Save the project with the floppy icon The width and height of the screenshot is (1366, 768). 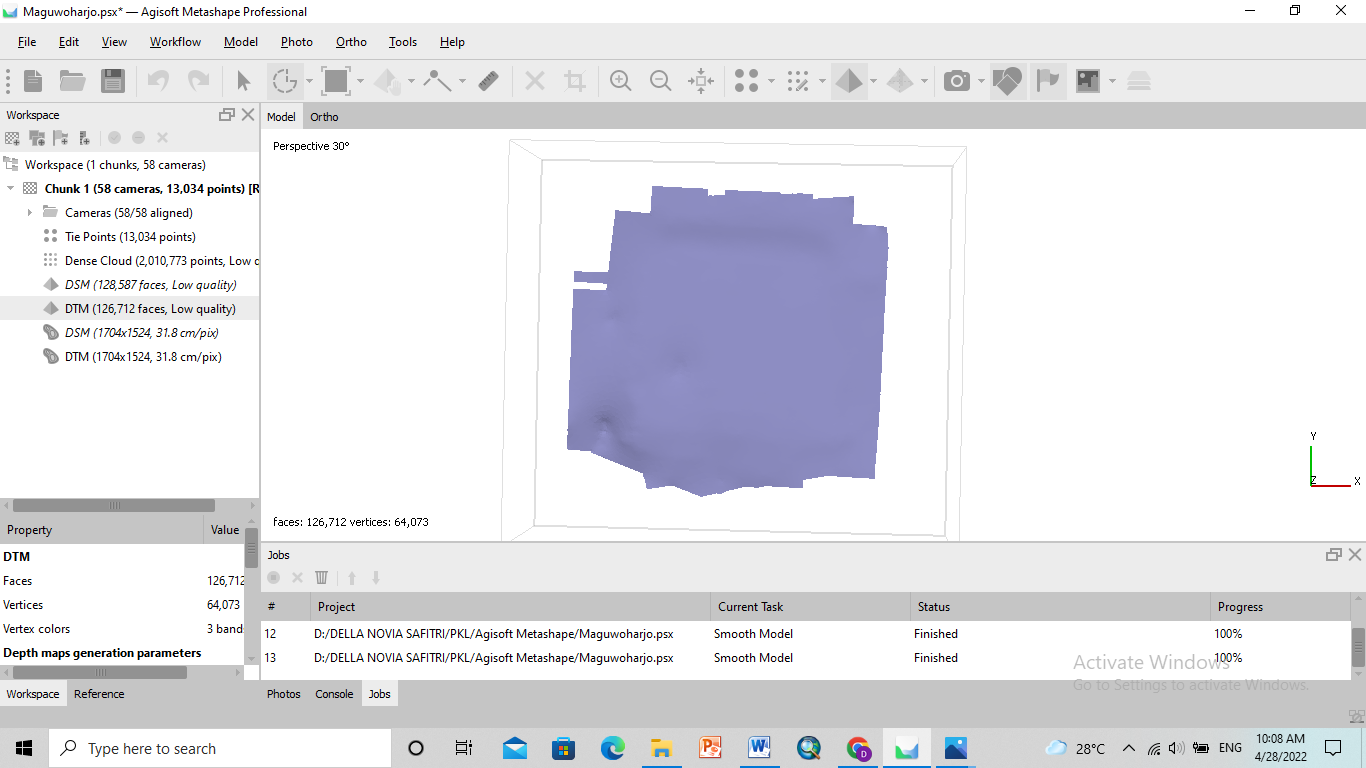tap(113, 81)
